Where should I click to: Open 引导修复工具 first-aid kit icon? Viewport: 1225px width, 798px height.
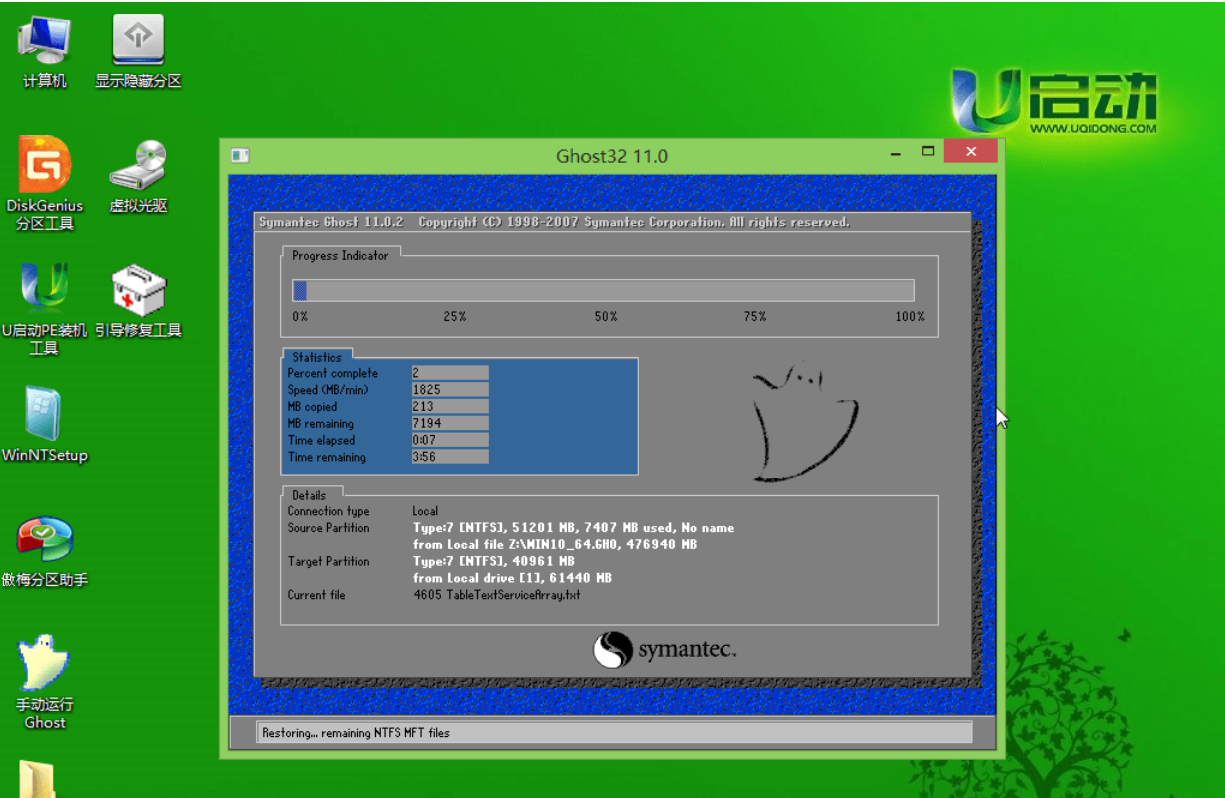tap(138, 293)
